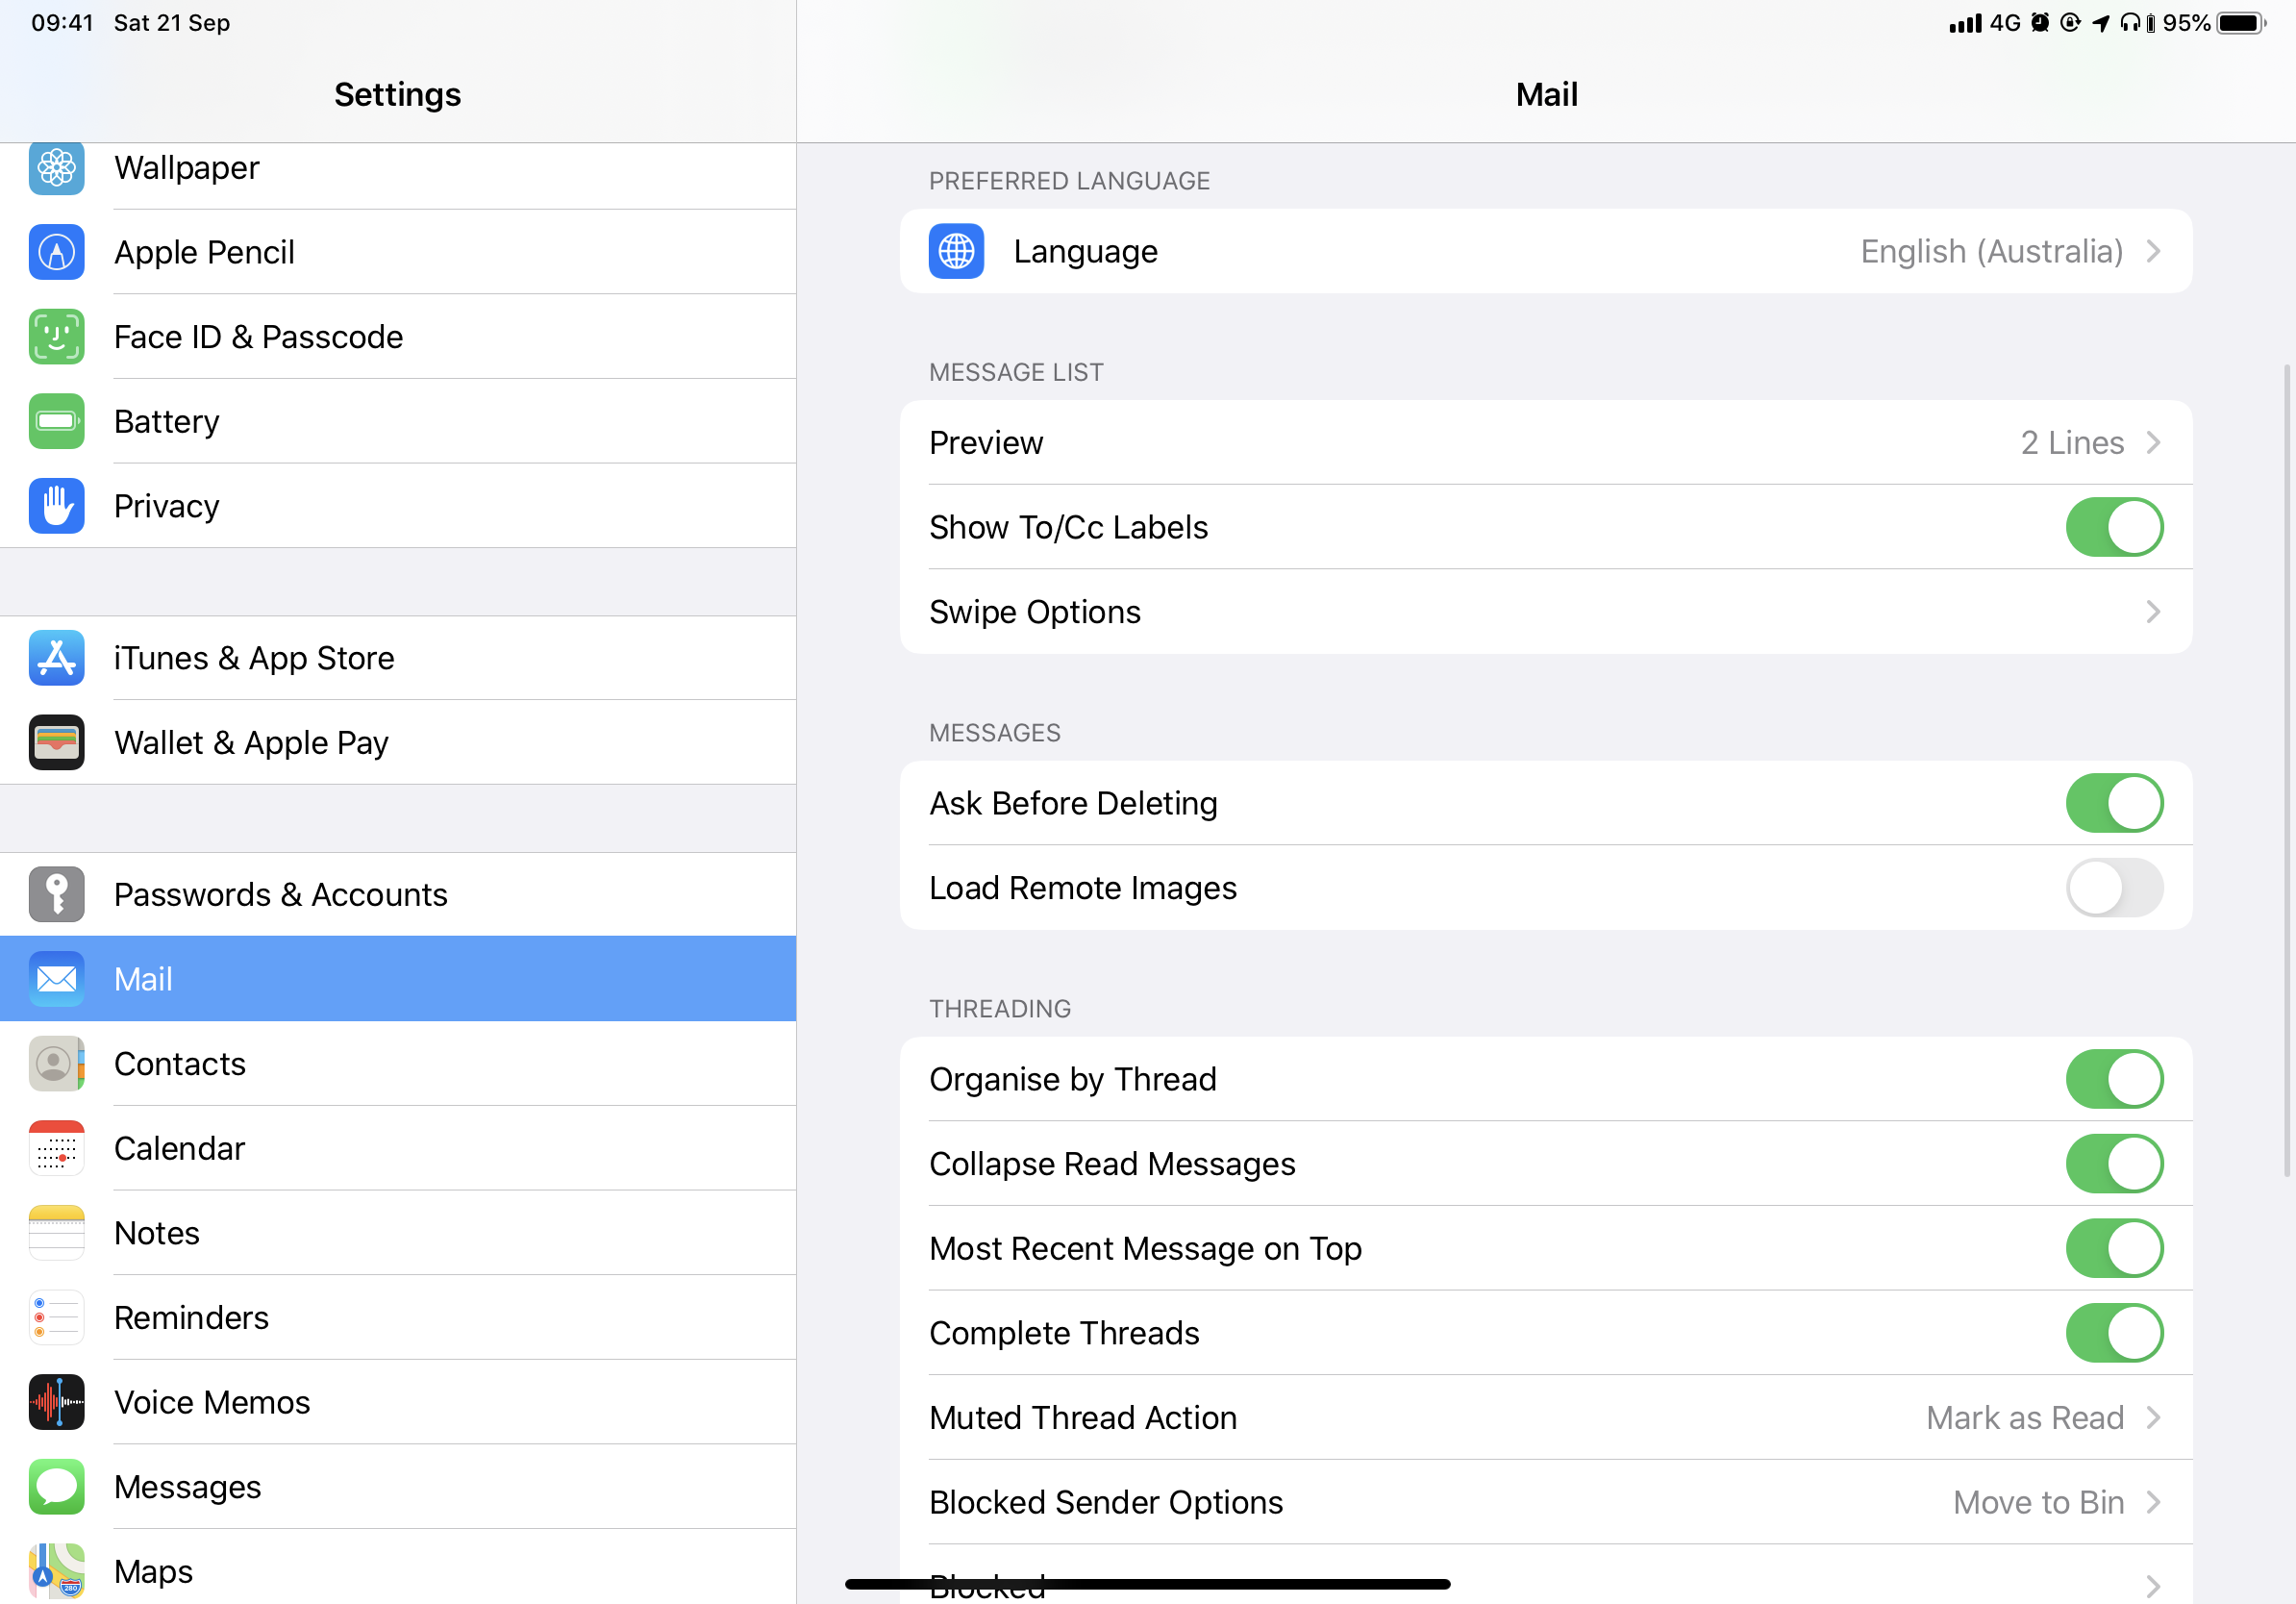This screenshot has width=2296, height=1604.
Task: Select Privacy in the sidebar
Action: [398, 506]
